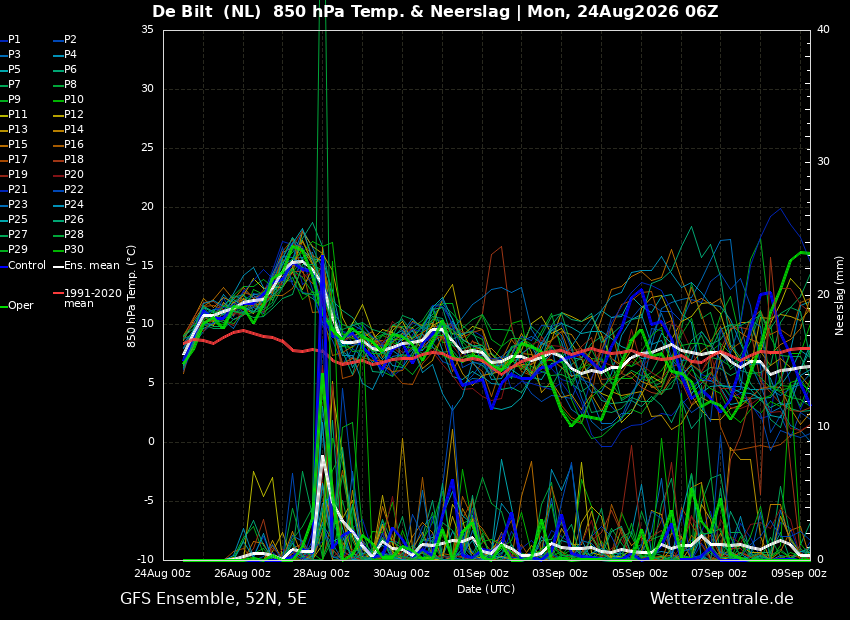The width and height of the screenshot is (850, 620).
Task: Click the P25 legend label
Action: [17, 219]
